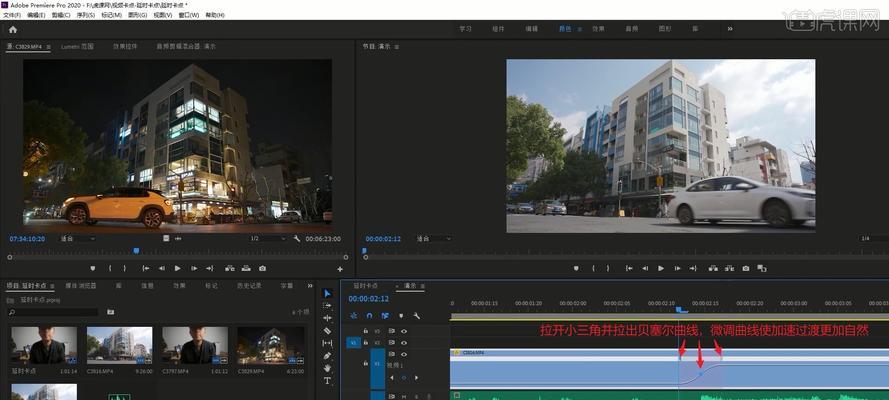
Task: Select the Ripple Edit tool
Action: pyautogui.click(x=327, y=318)
